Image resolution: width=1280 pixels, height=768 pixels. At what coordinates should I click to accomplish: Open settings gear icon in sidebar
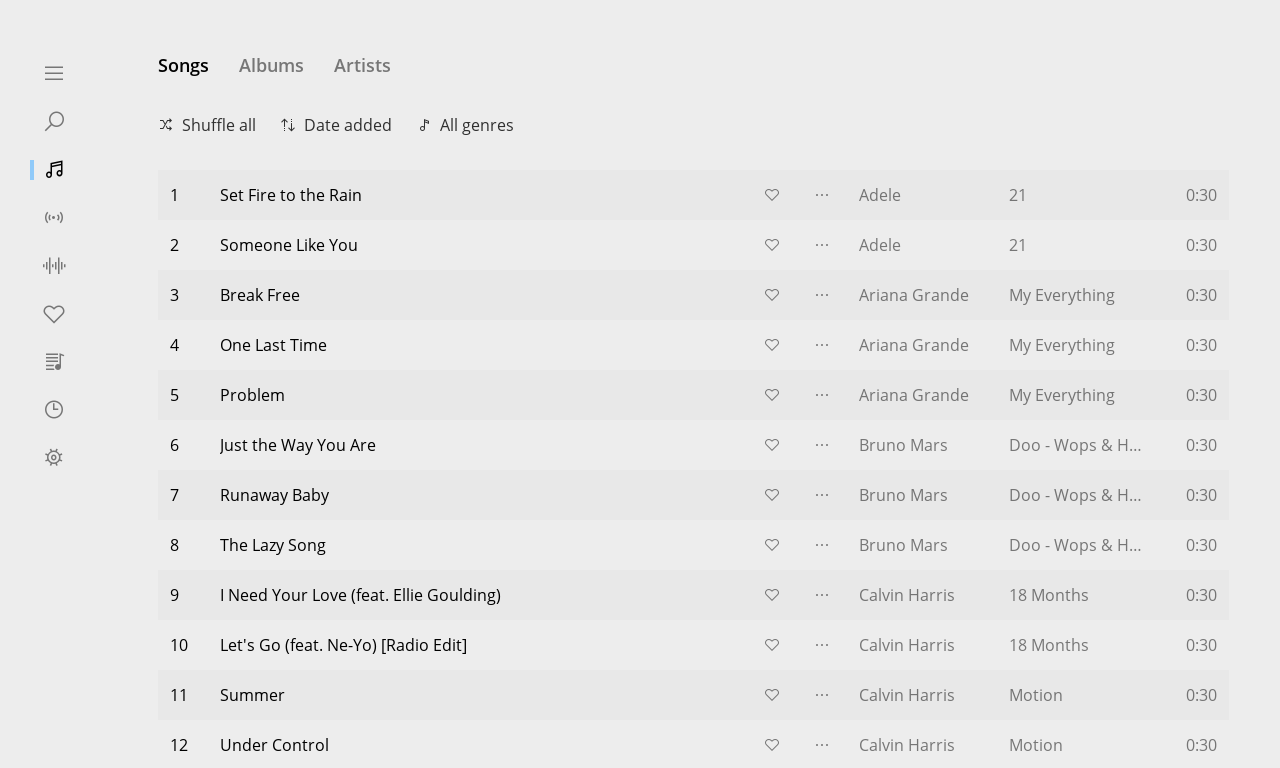tap(54, 457)
